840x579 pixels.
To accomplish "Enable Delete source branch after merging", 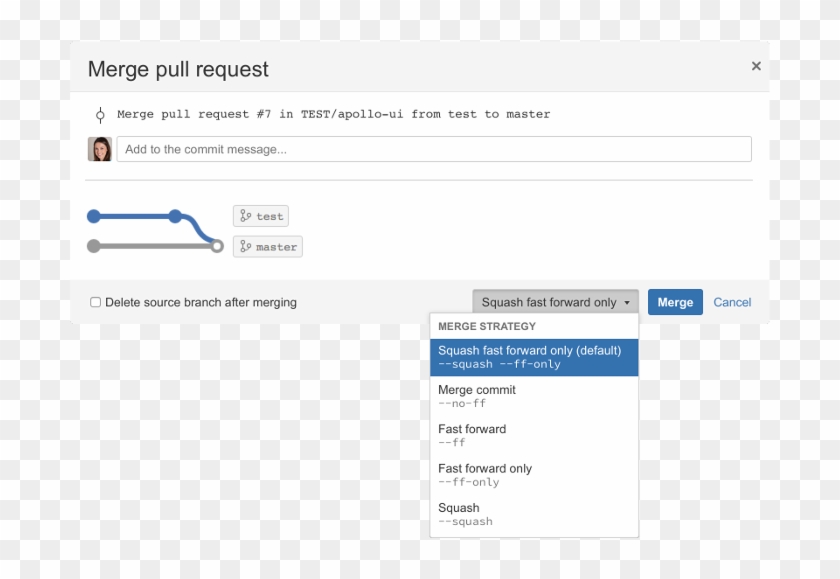I will click(x=95, y=302).
